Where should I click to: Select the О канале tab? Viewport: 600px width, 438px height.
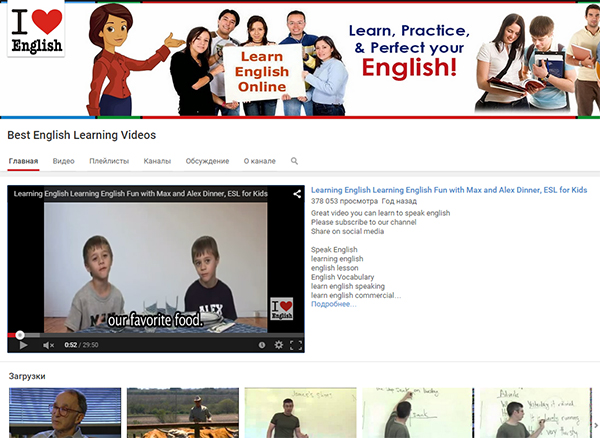[260, 161]
